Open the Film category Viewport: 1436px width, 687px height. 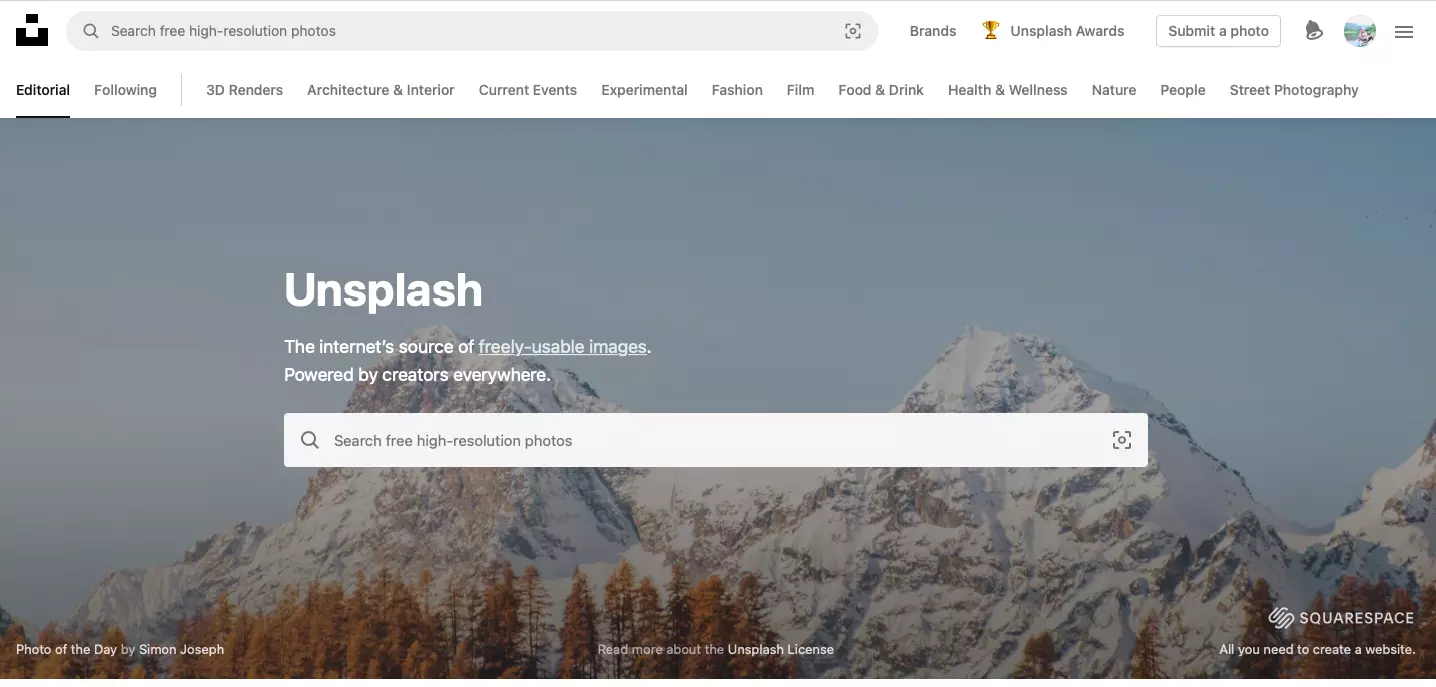800,90
